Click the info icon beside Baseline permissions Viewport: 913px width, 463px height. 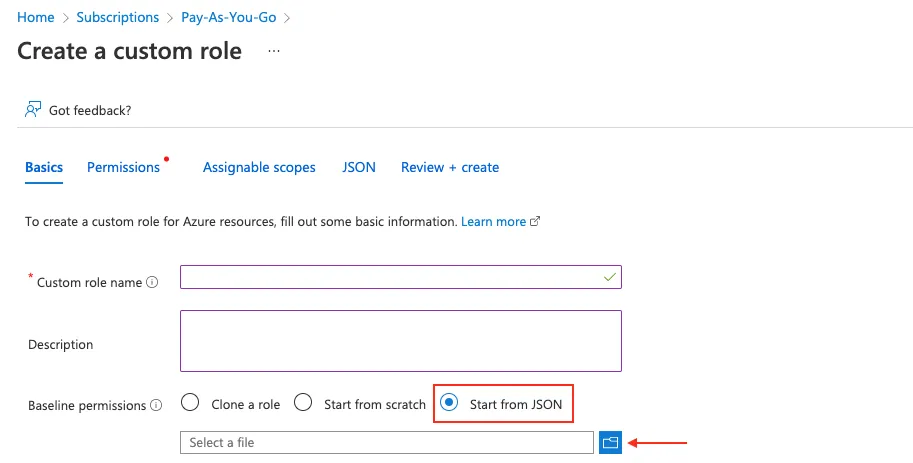[x=156, y=405]
